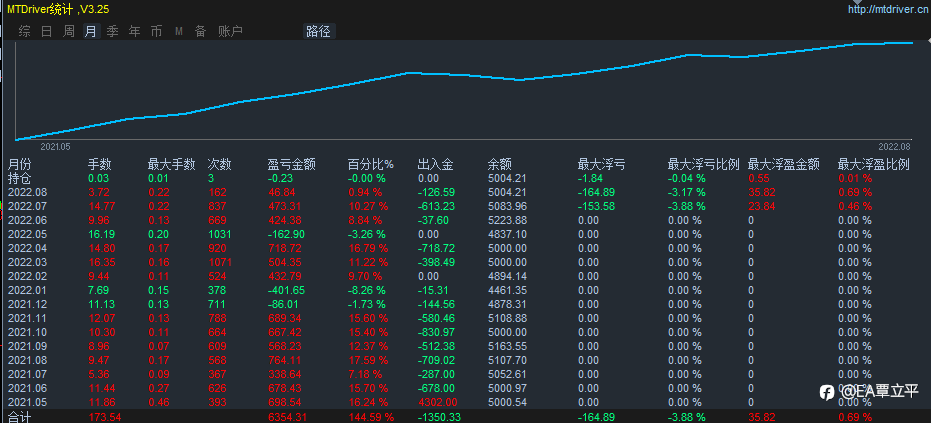Click the 百分比% column header

coord(371,165)
